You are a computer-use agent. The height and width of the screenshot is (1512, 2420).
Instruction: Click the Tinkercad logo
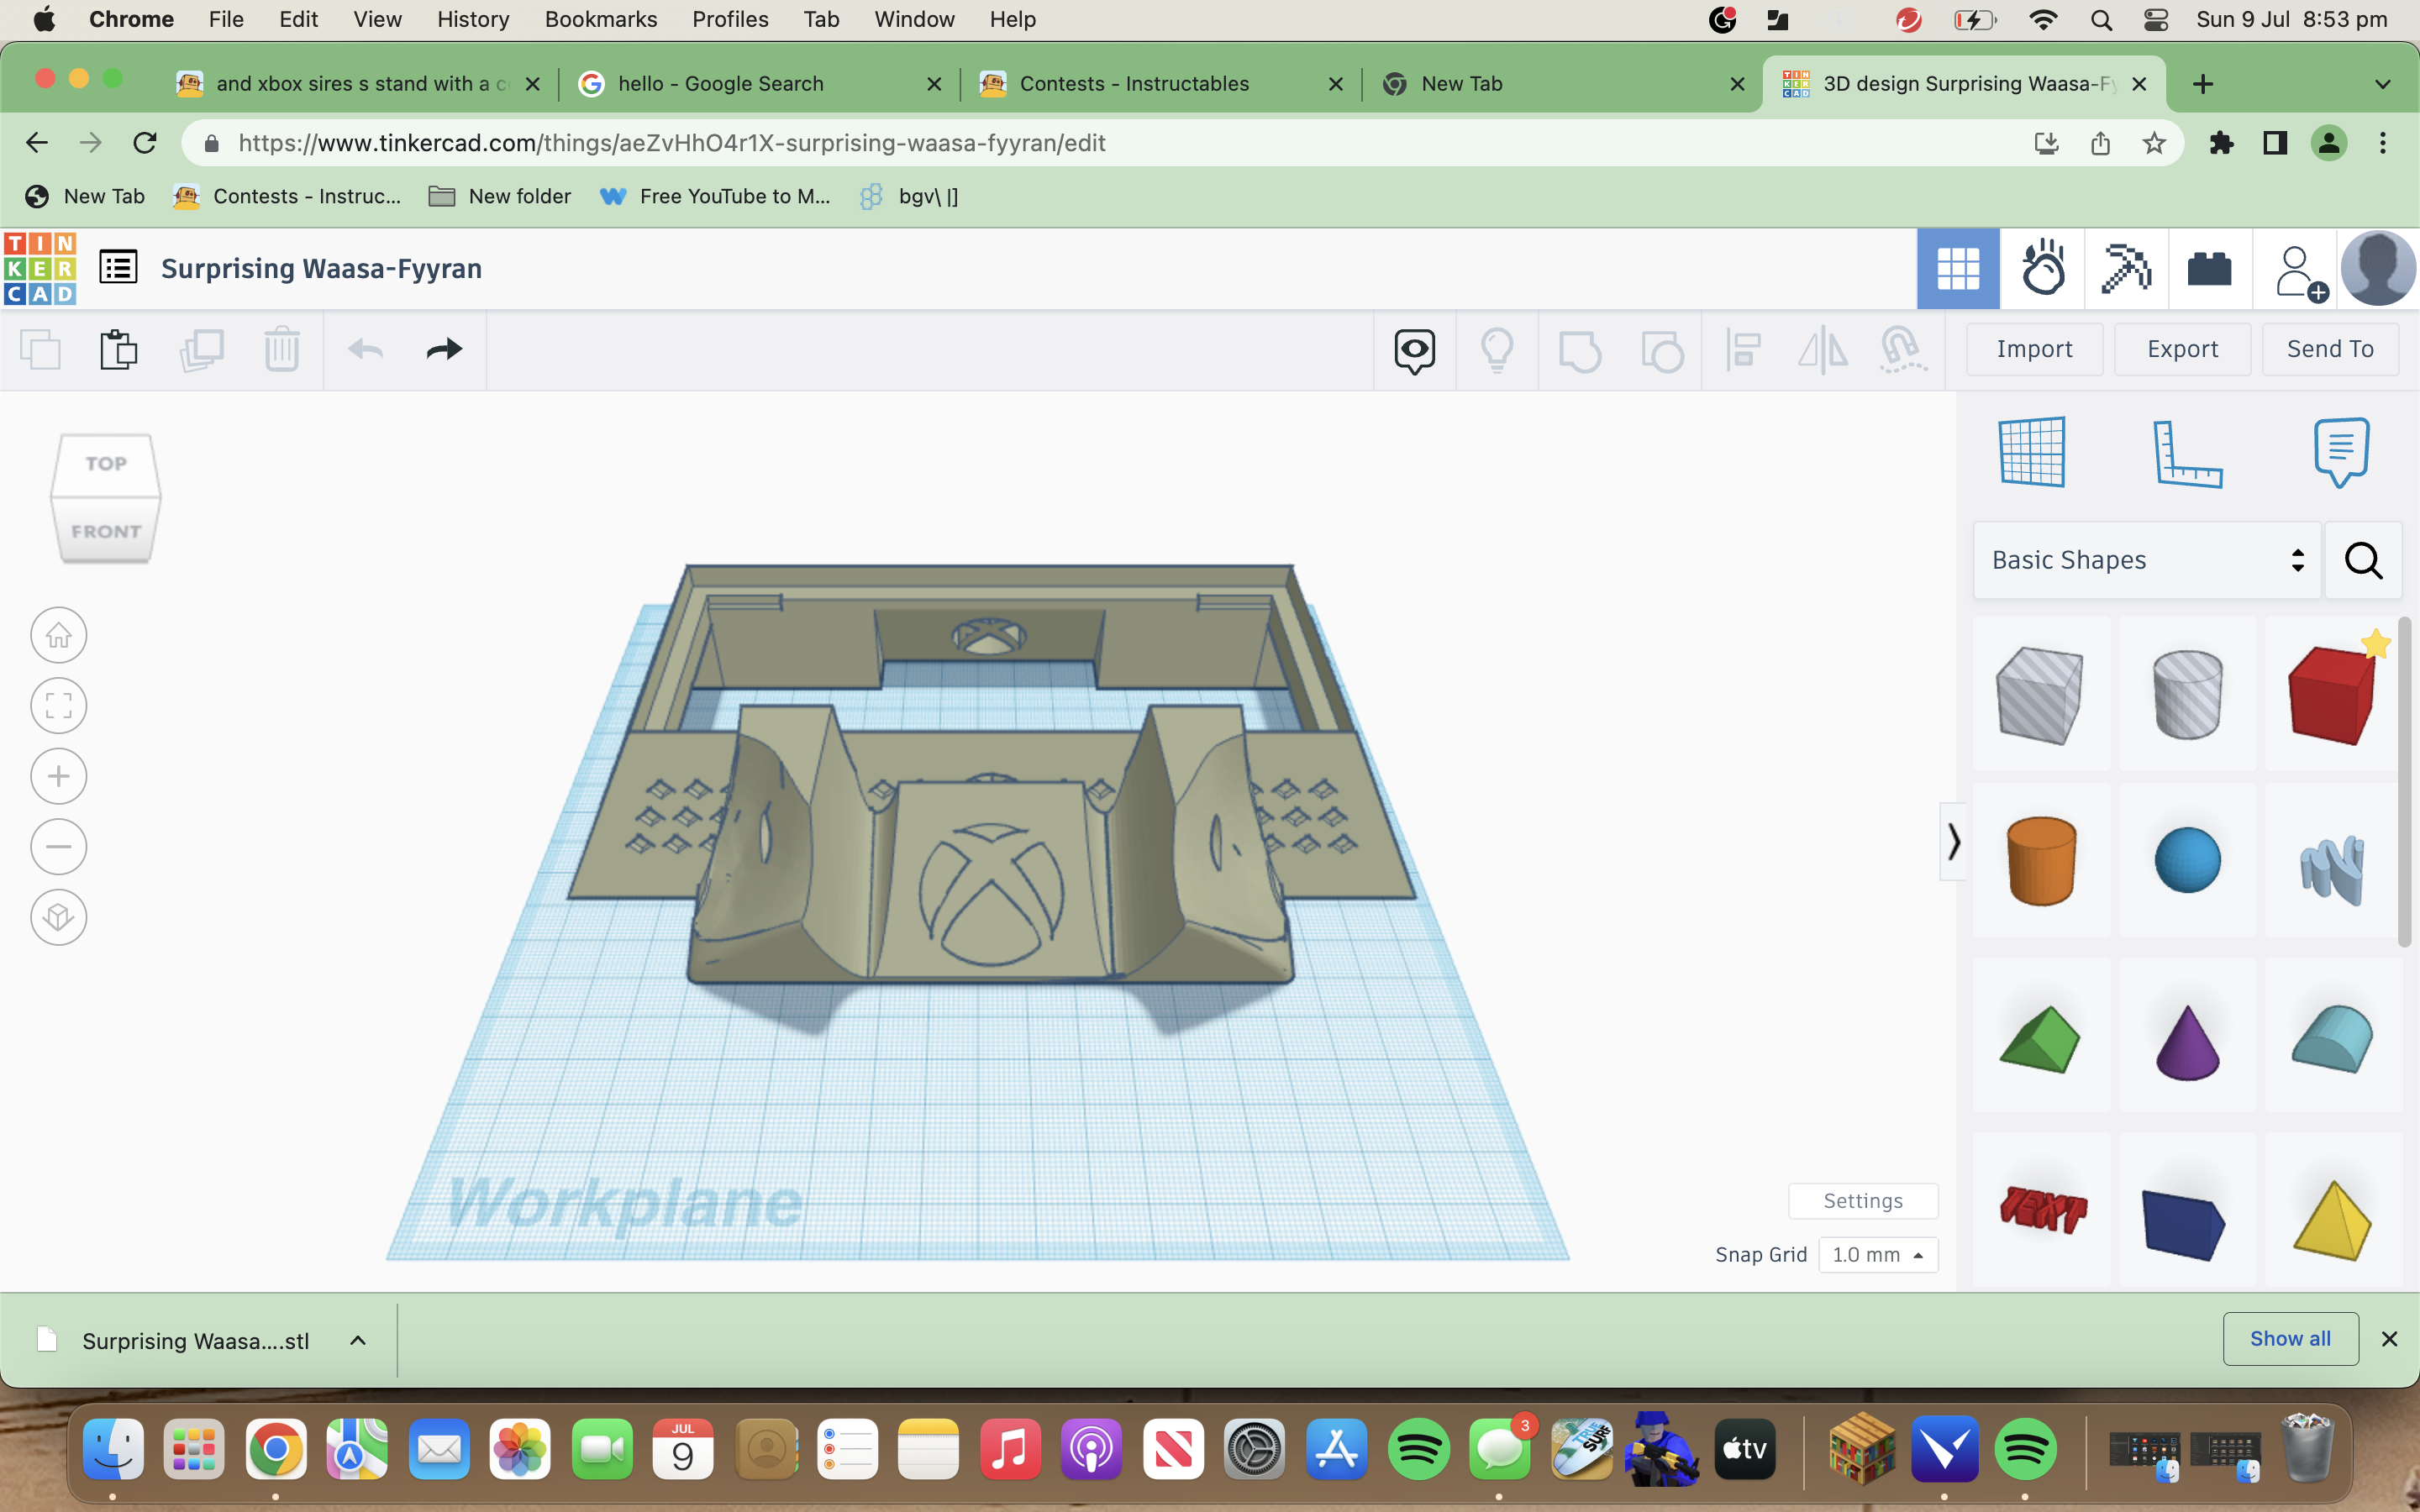click(x=40, y=268)
